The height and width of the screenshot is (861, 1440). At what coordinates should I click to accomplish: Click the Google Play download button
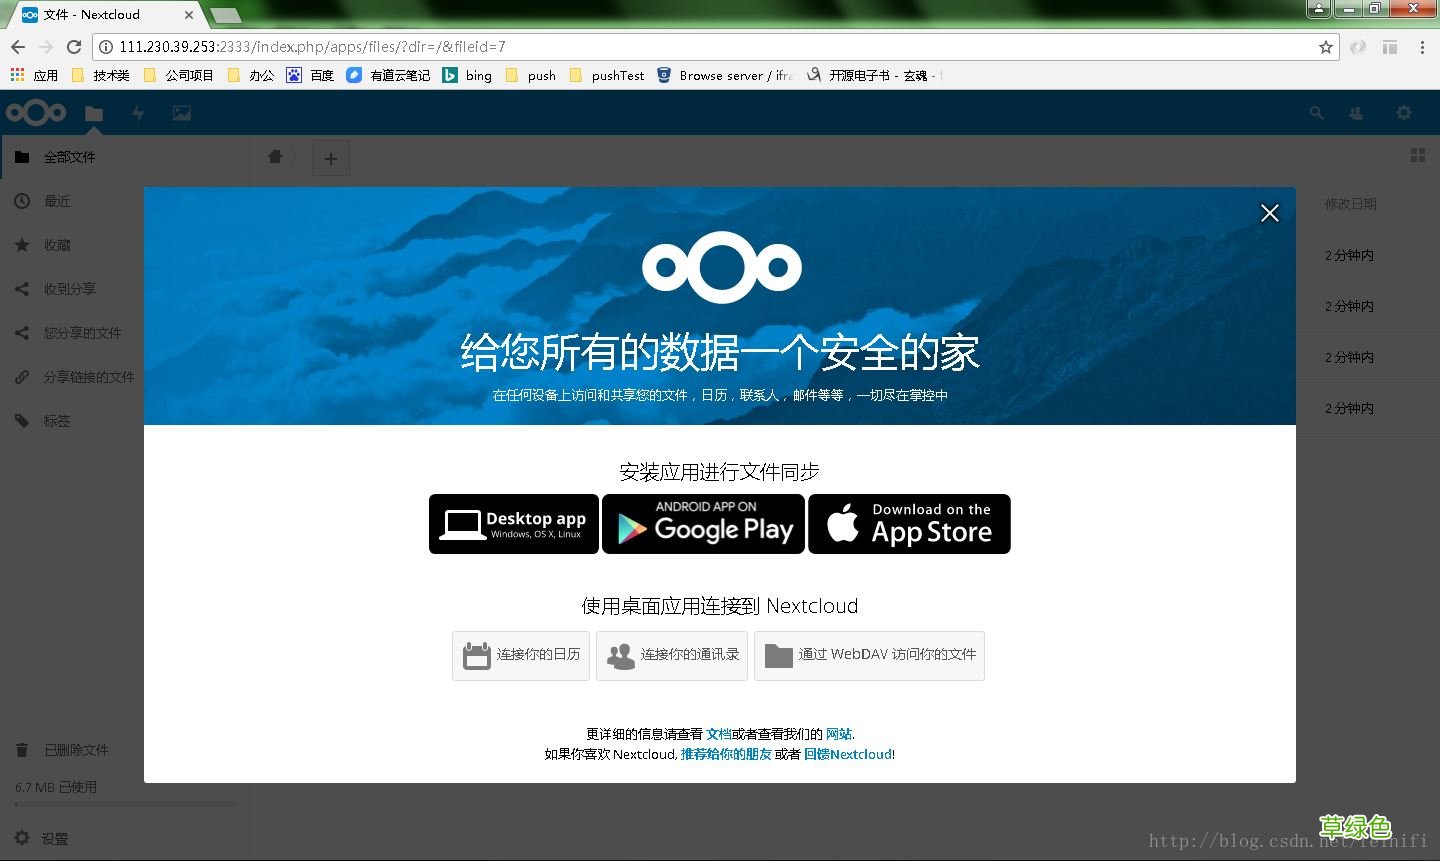[x=703, y=523]
